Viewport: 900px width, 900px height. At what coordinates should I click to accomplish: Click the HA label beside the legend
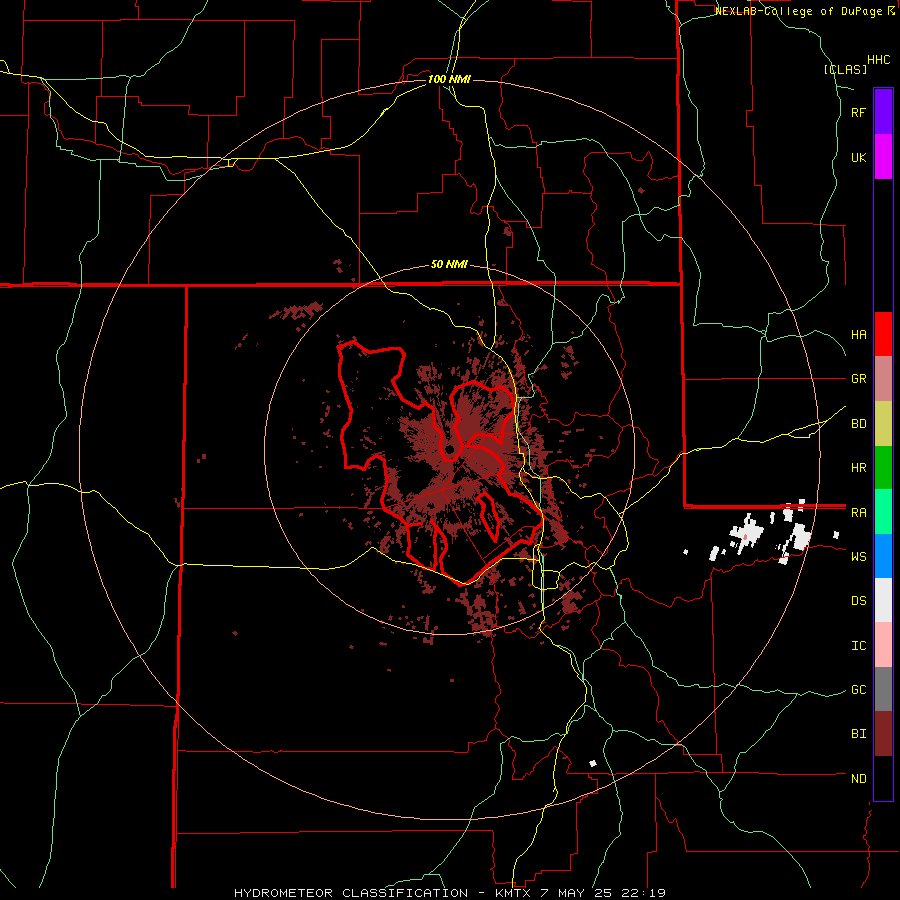click(x=858, y=335)
